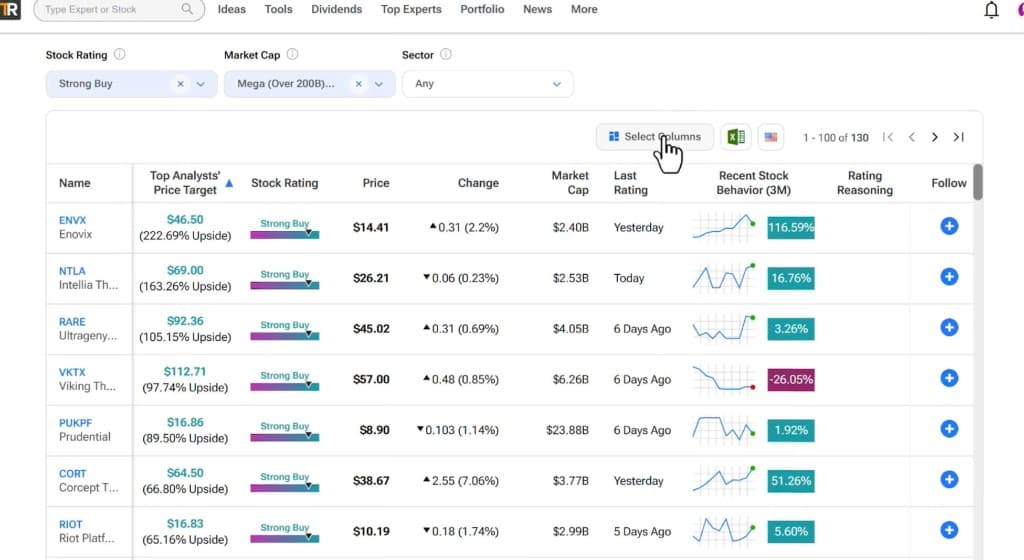This screenshot has height=560, width=1024.
Task: Click the 51.26% CORT performance badge
Action: coord(791,481)
